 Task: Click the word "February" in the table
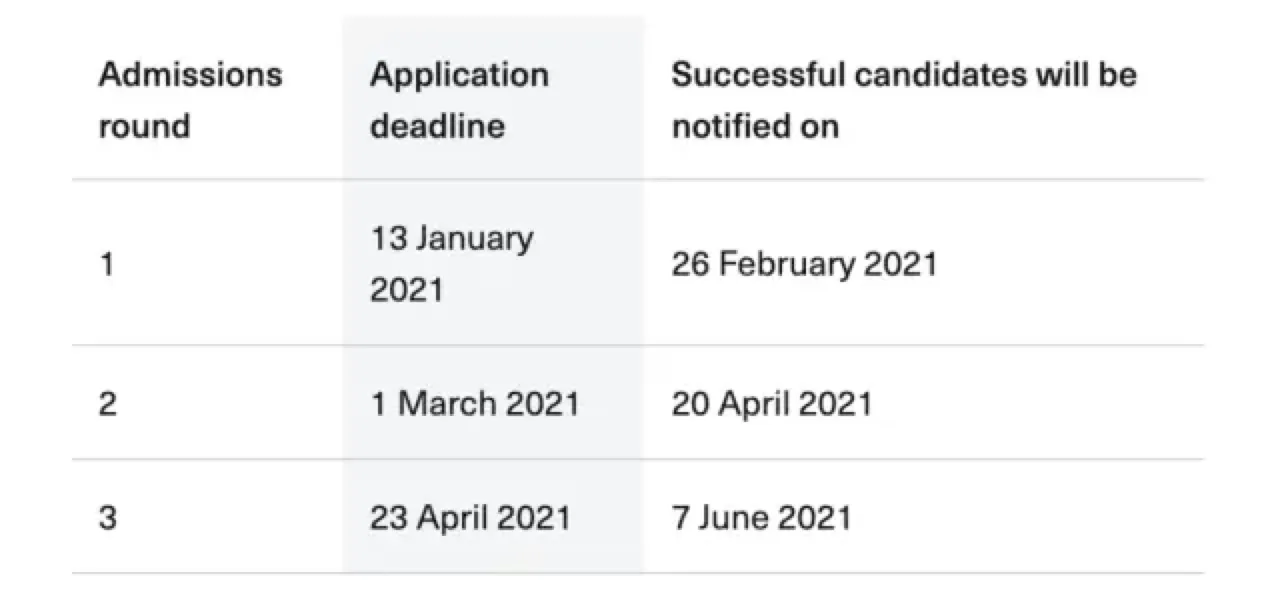(x=788, y=265)
